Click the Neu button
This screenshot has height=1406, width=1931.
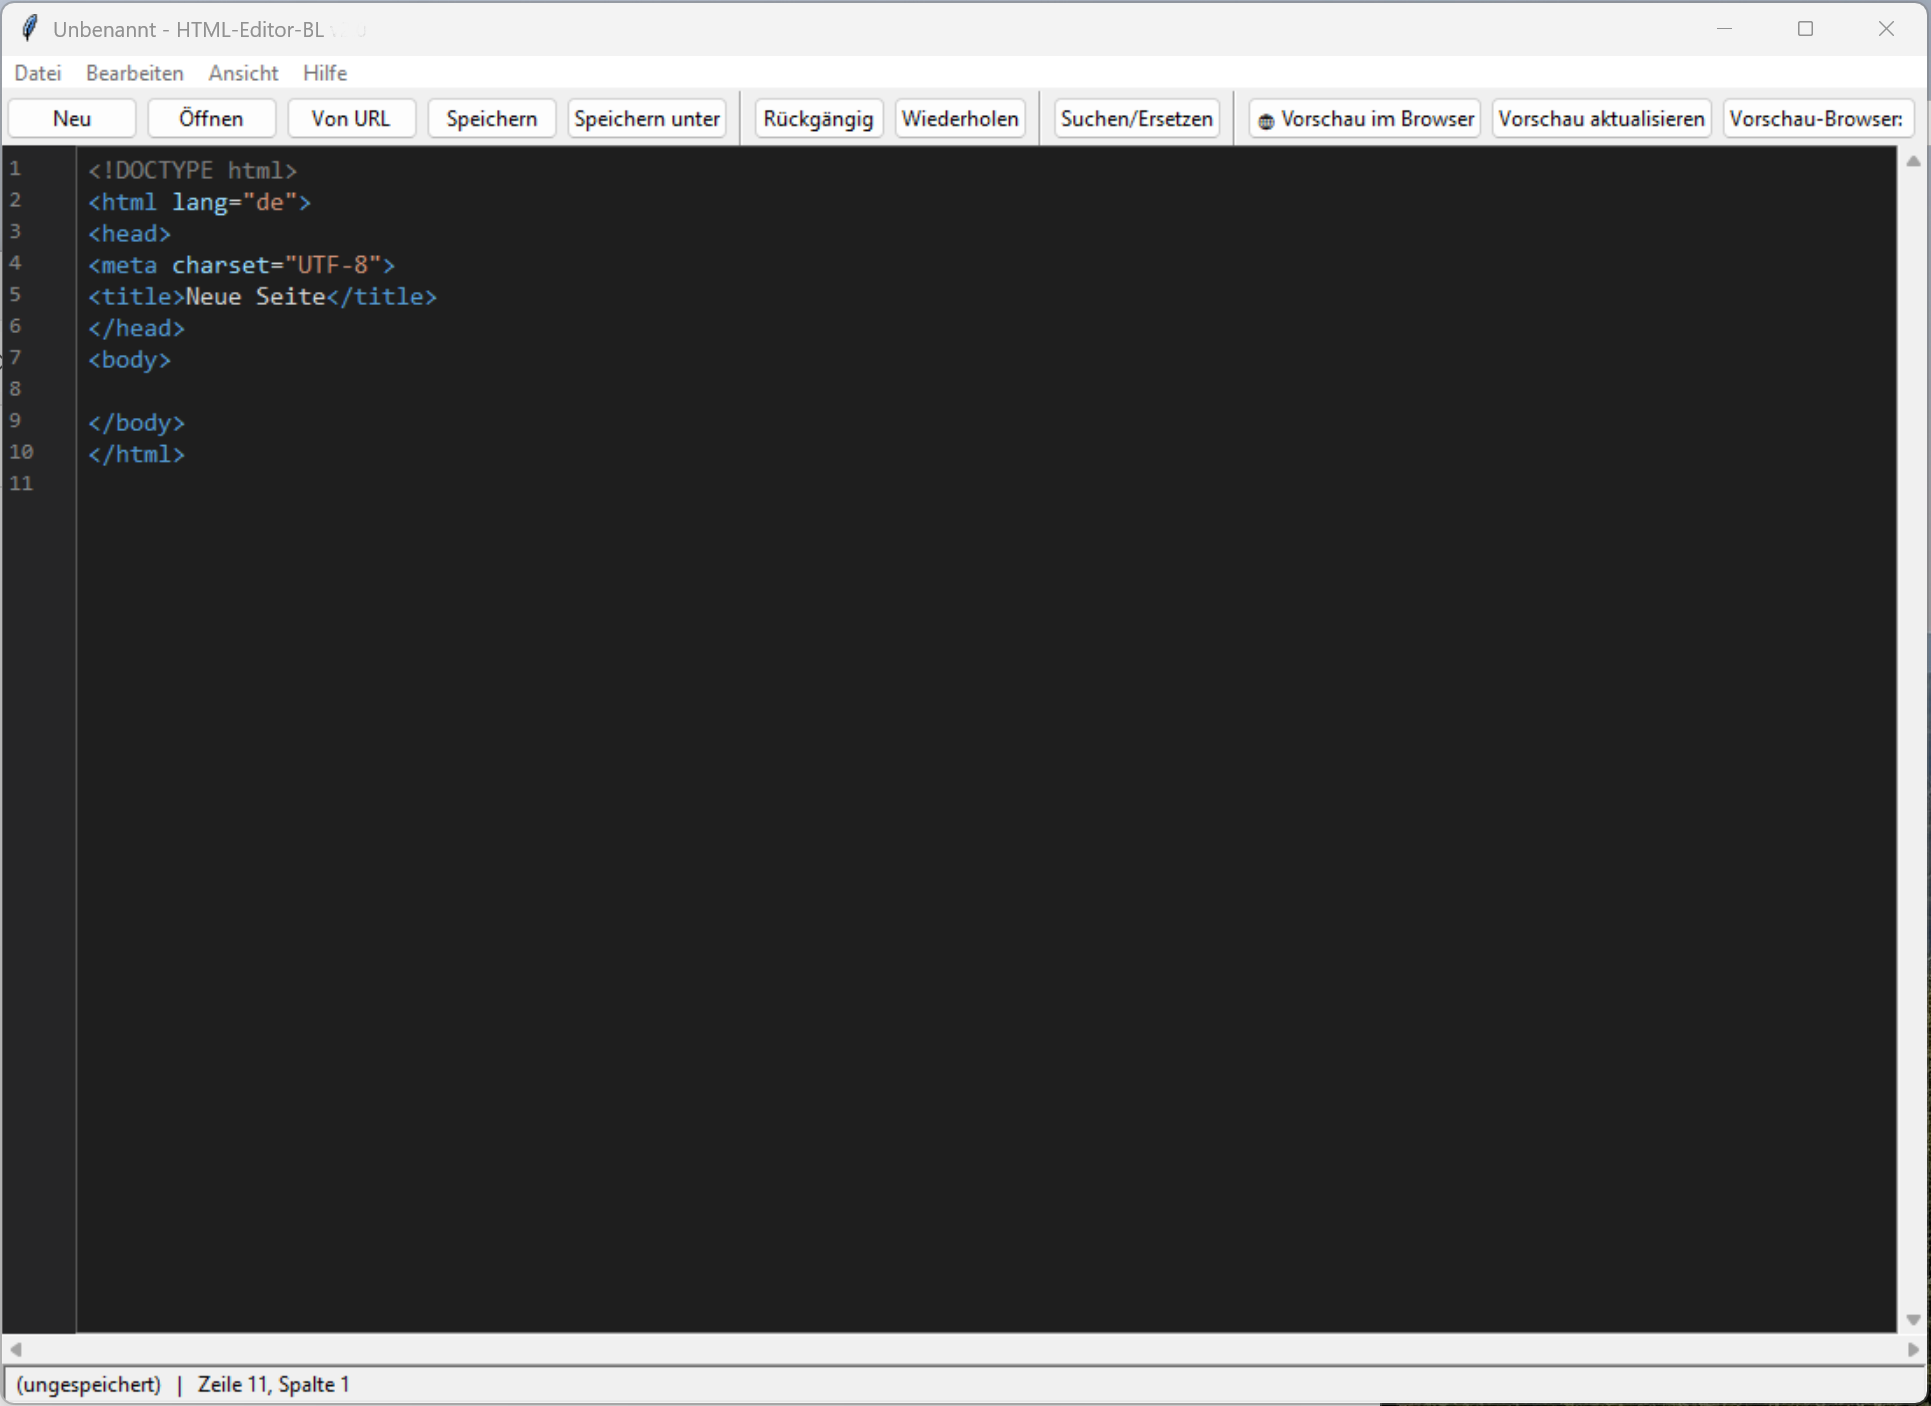coord(72,118)
